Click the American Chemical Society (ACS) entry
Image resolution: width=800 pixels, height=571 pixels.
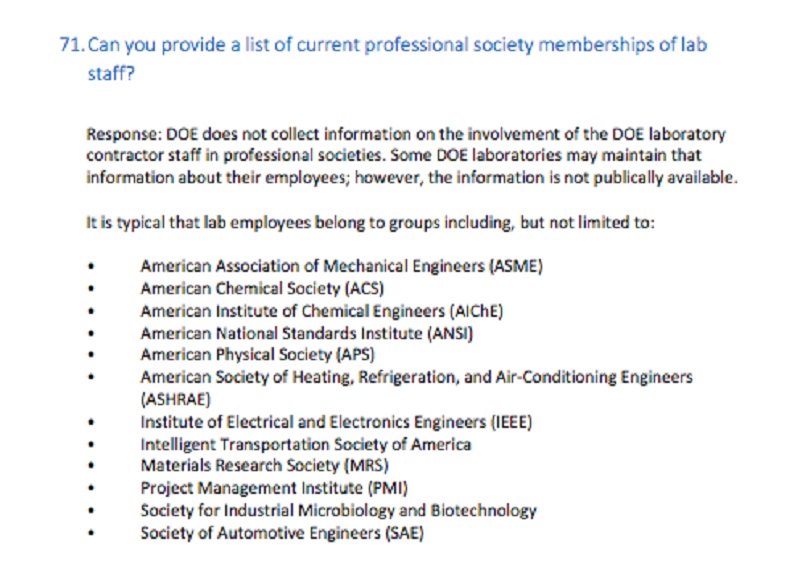(262, 288)
